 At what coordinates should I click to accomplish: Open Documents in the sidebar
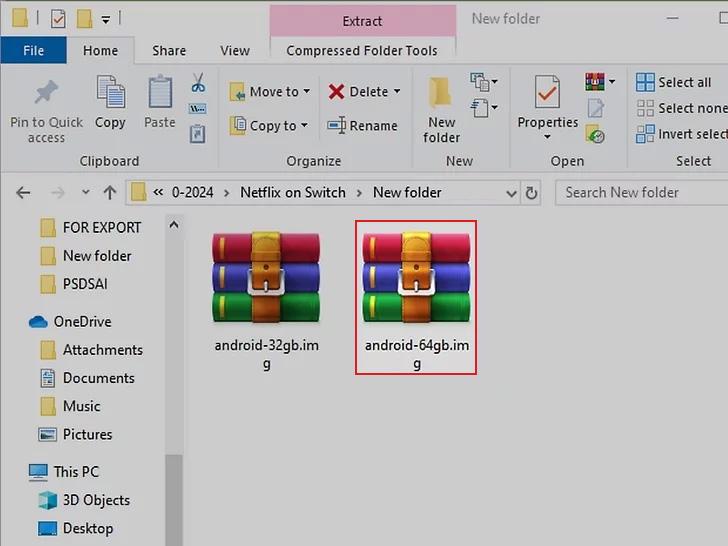[x=88, y=378]
